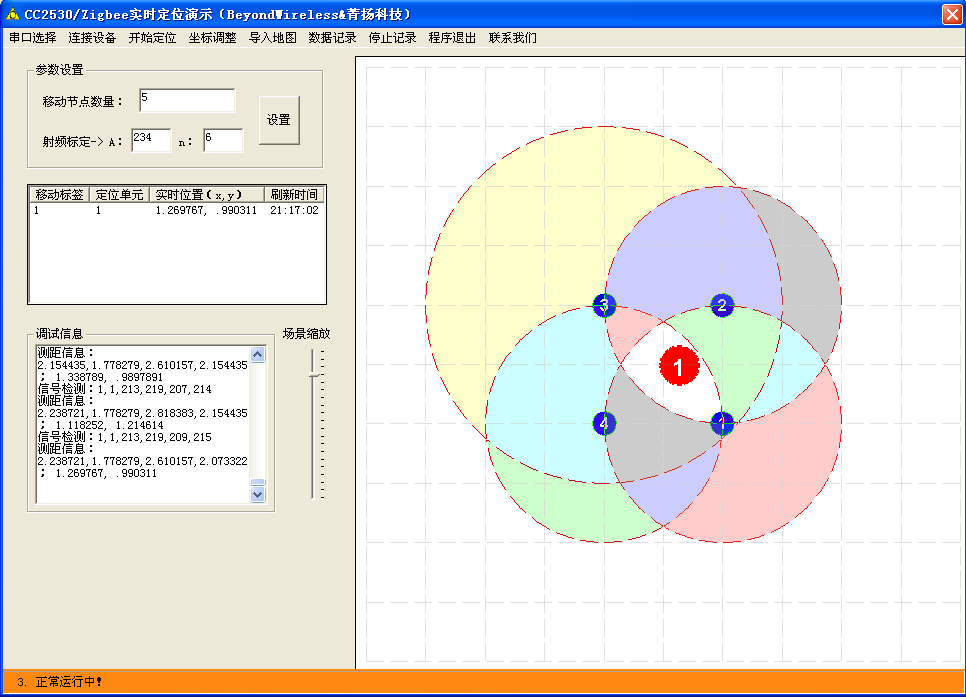Click 程序退出 to exit the program
966x697 pixels.
pos(452,38)
